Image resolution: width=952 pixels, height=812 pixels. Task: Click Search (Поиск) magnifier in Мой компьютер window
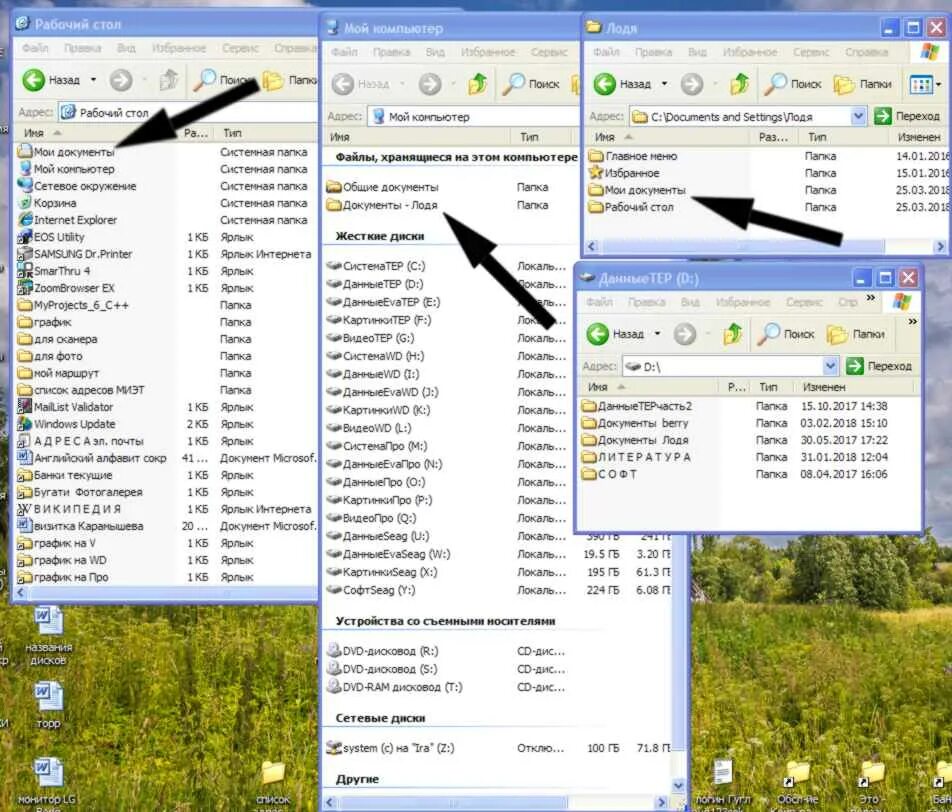tap(513, 84)
